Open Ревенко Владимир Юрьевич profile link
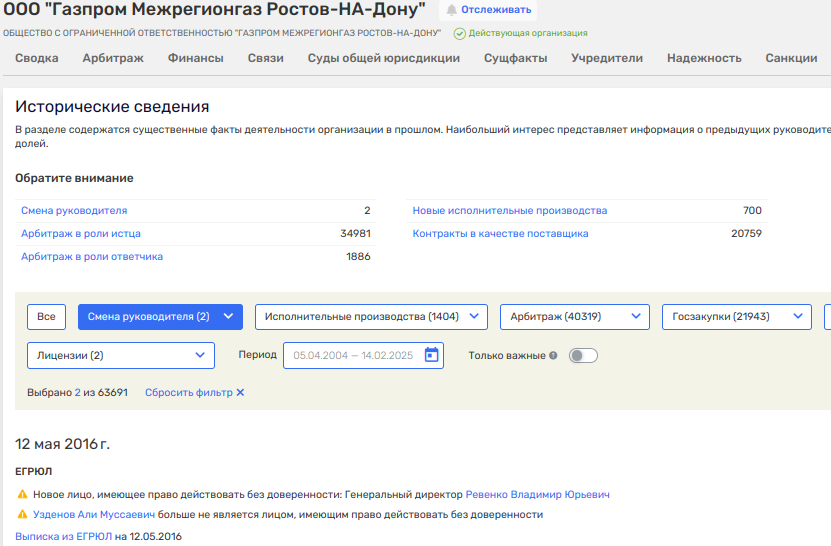 click(x=537, y=494)
